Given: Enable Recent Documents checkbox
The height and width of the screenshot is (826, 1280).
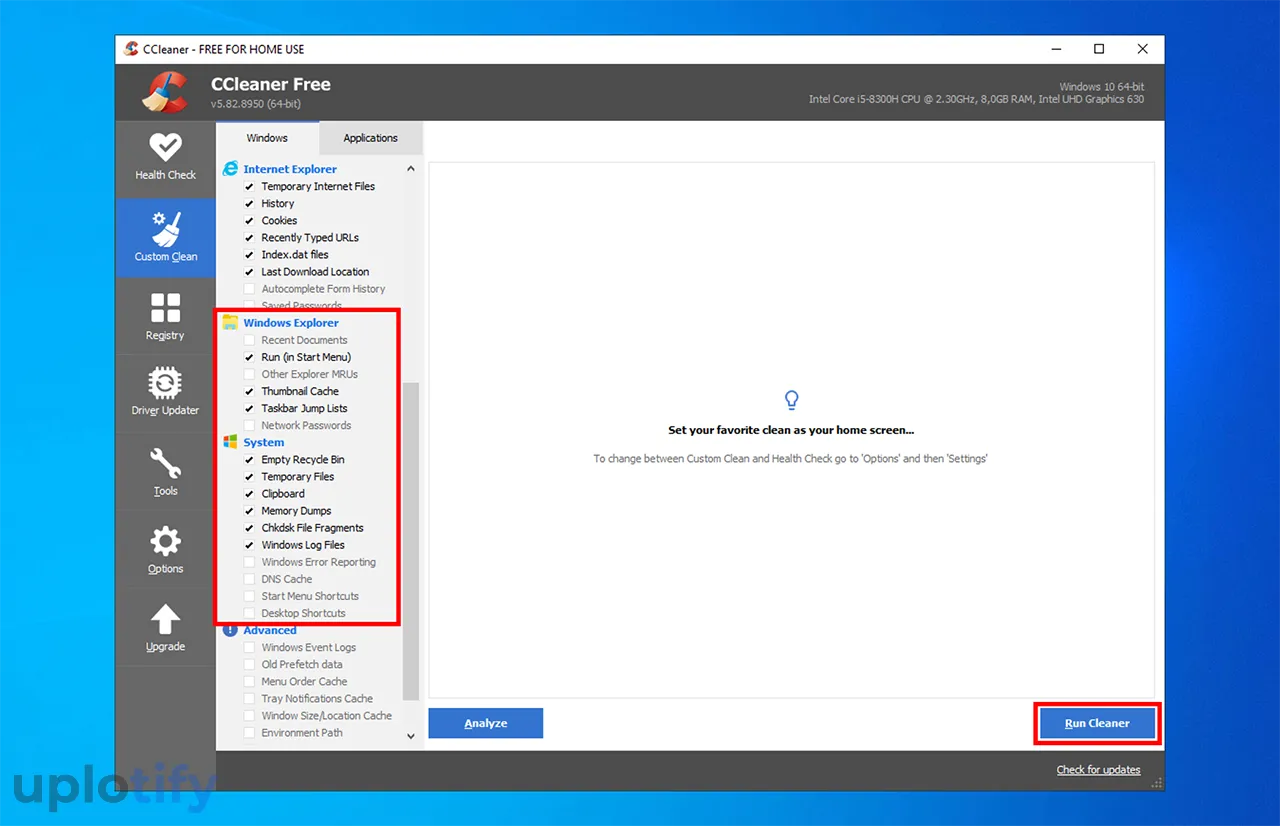Looking at the screenshot, I should pos(250,340).
